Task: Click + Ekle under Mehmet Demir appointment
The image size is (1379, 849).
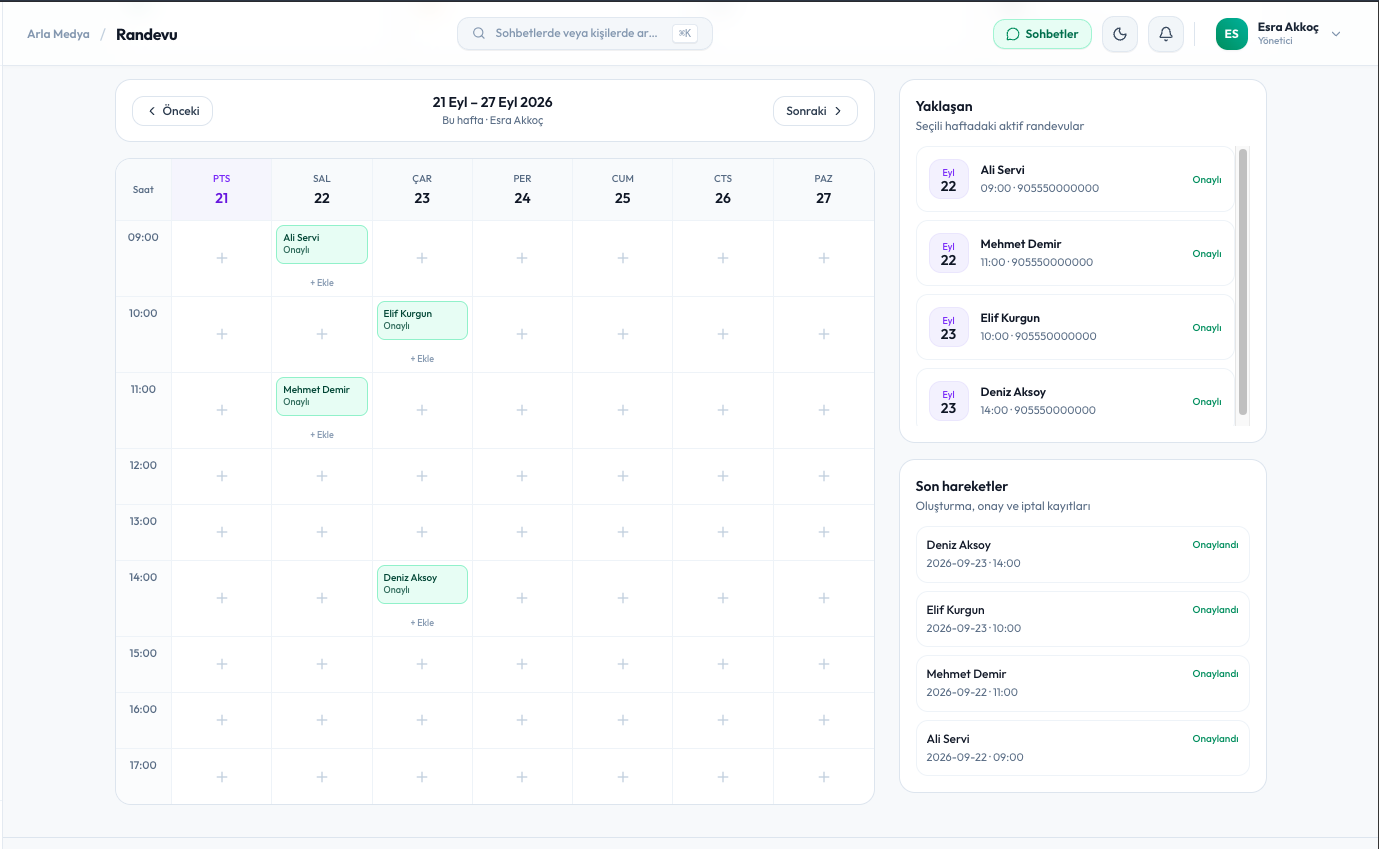Action: point(322,435)
